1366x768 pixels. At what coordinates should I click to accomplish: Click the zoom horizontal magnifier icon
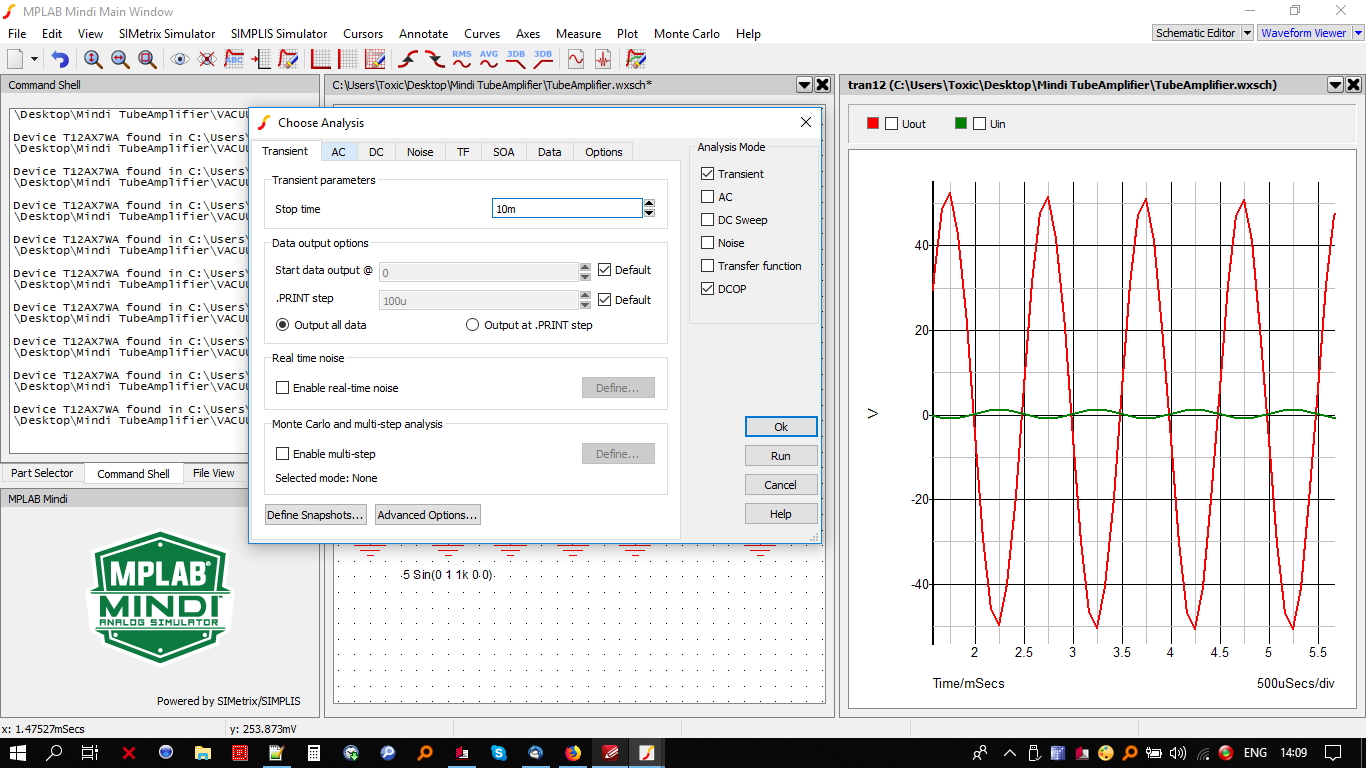[x=120, y=60]
